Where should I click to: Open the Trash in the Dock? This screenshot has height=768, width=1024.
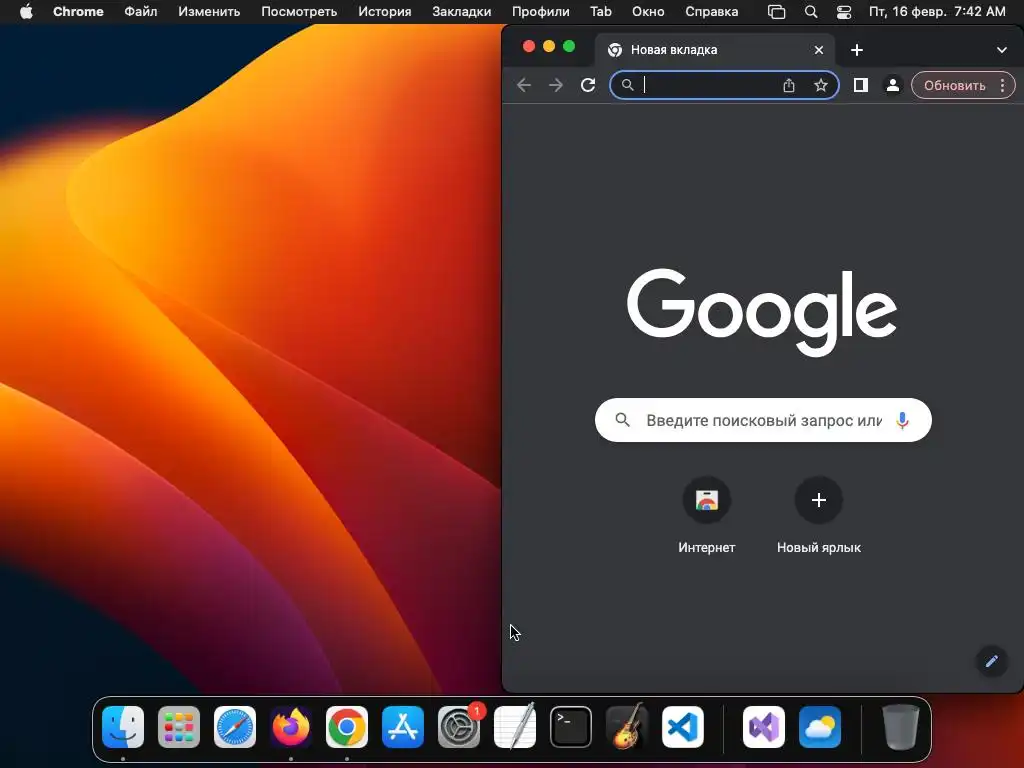(x=901, y=727)
